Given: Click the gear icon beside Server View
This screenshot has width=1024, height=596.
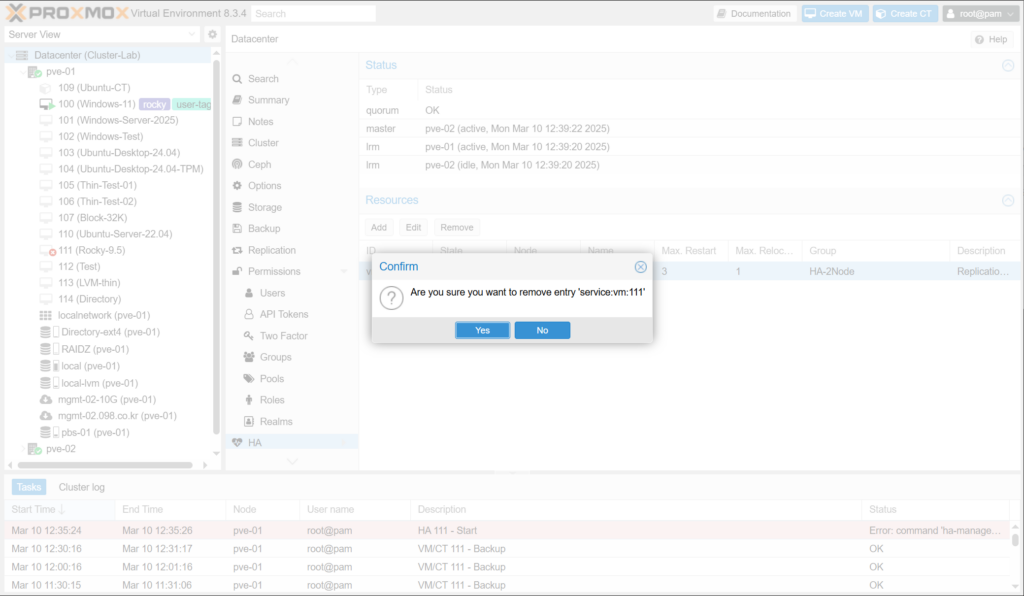Looking at the screenshot, I should 212,35.
